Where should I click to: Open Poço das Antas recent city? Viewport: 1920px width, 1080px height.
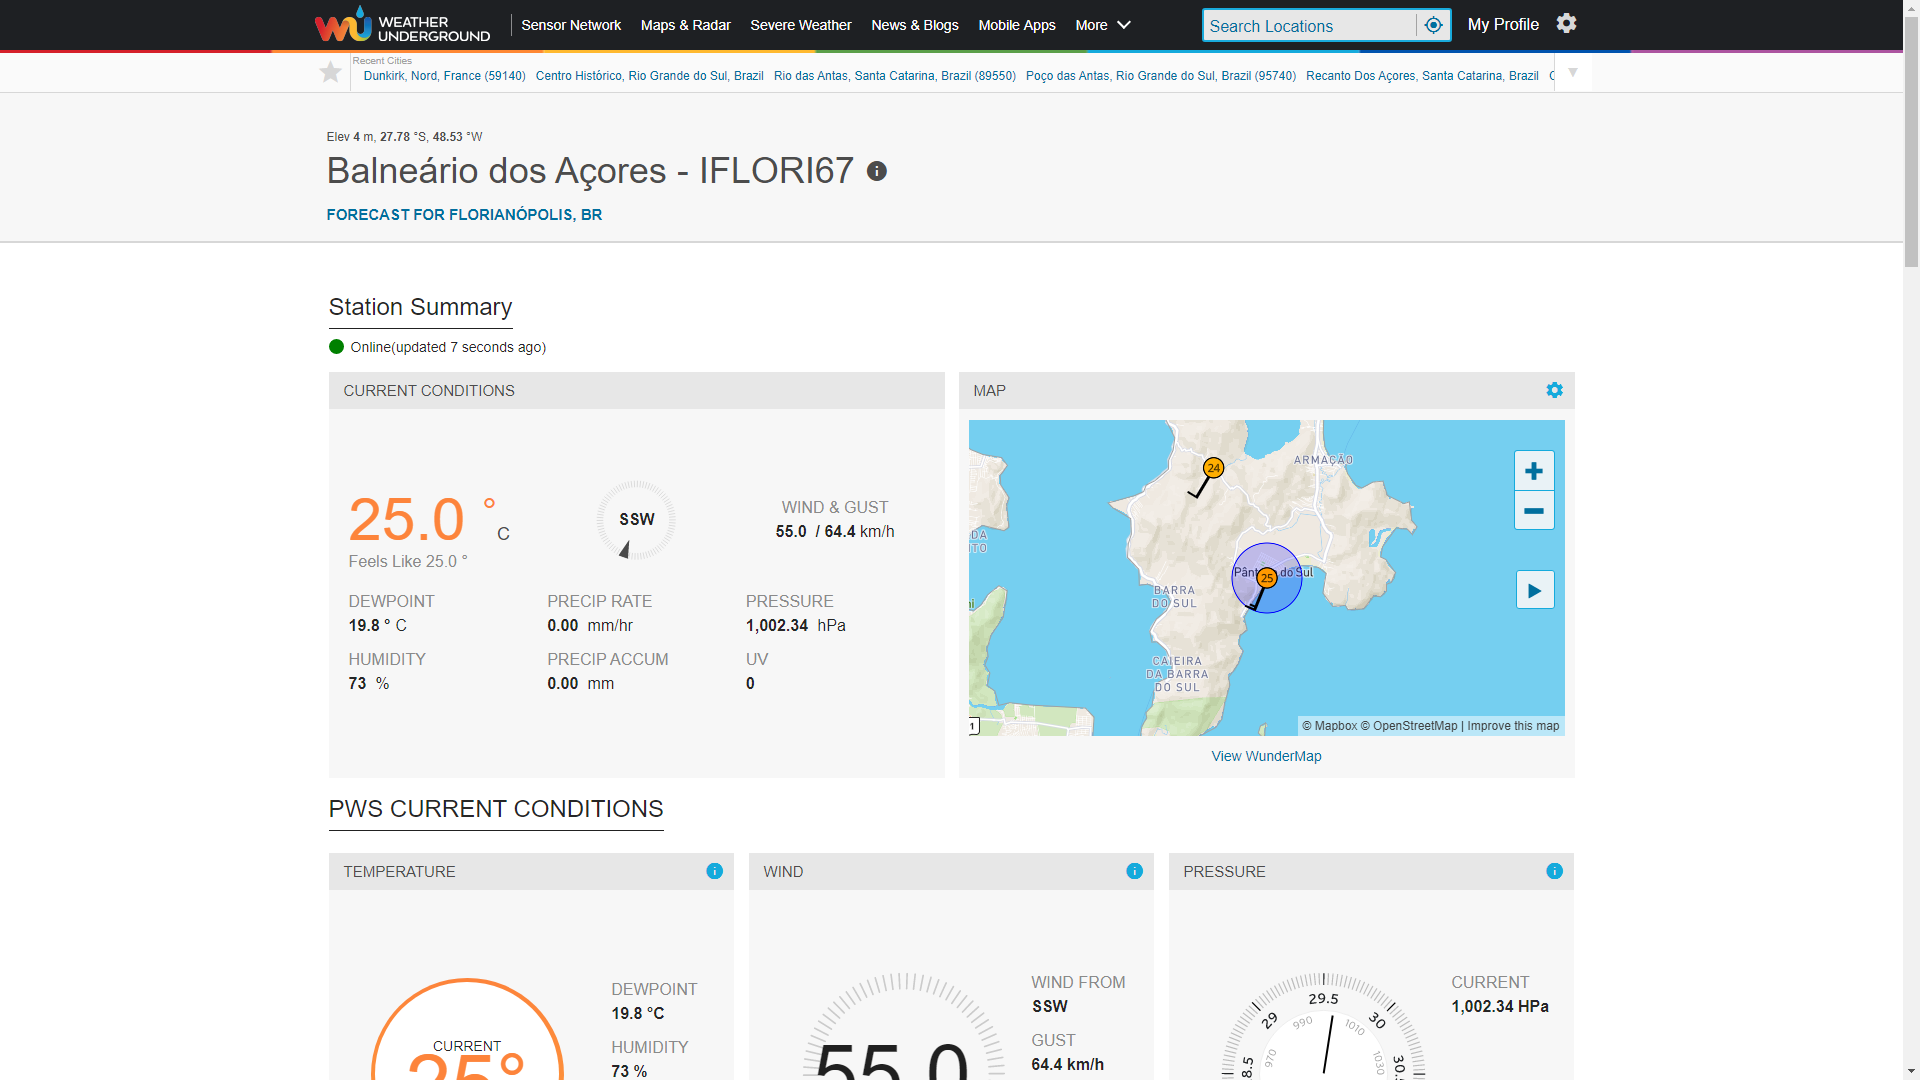click(x=1161, y=76)
